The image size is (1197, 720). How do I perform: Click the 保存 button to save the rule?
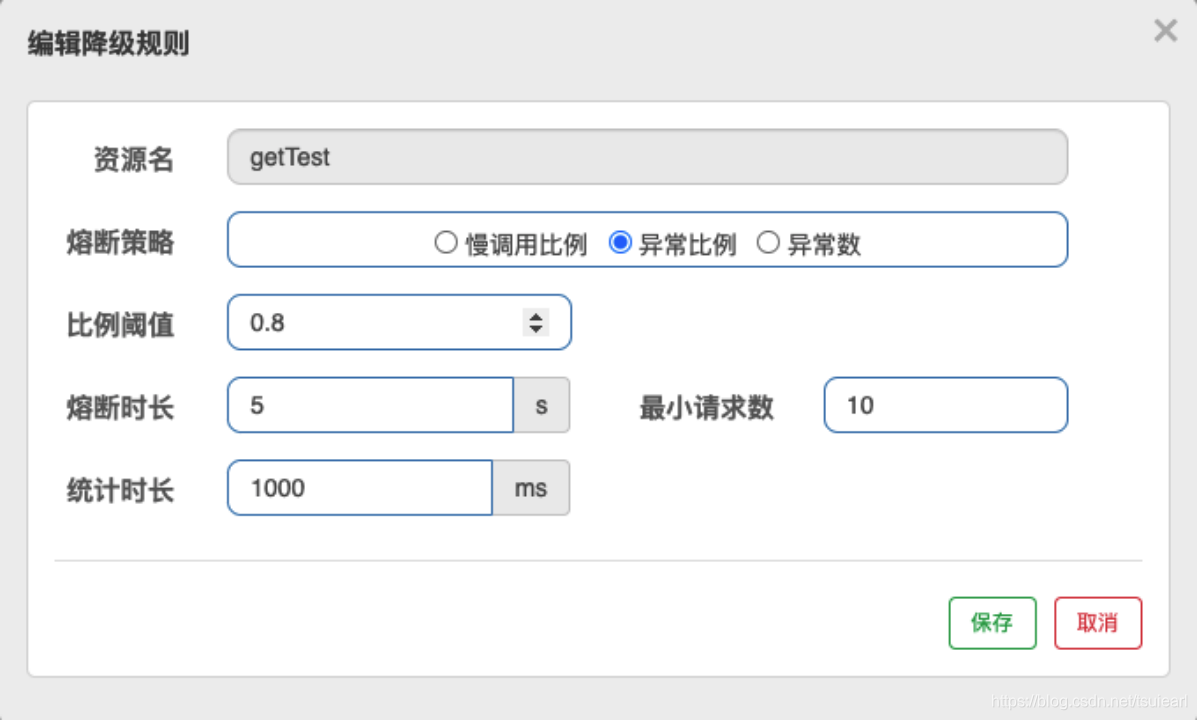(992, 622)
